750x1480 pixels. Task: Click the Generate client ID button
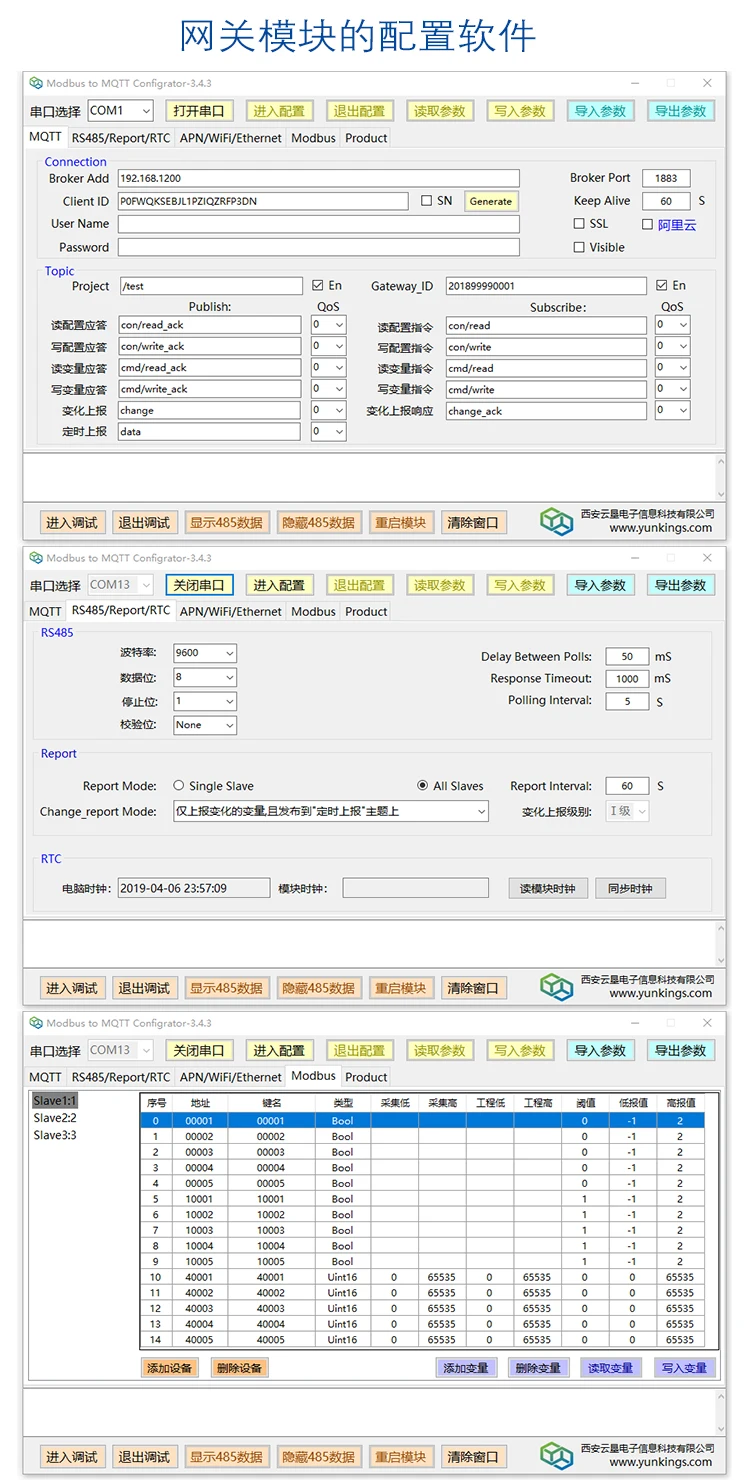(x=491, y=201)
